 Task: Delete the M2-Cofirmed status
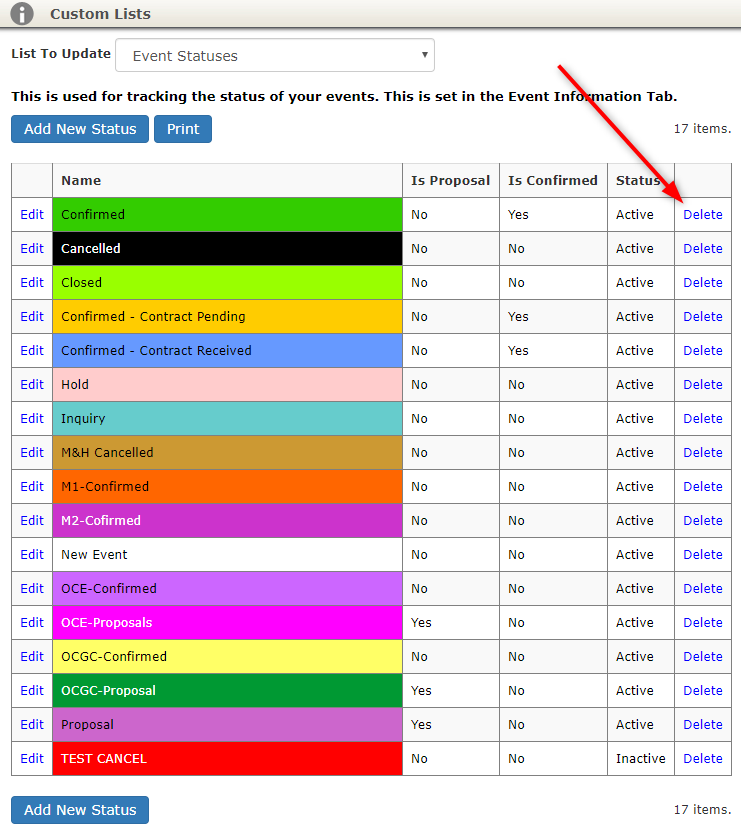click(703, 521)
